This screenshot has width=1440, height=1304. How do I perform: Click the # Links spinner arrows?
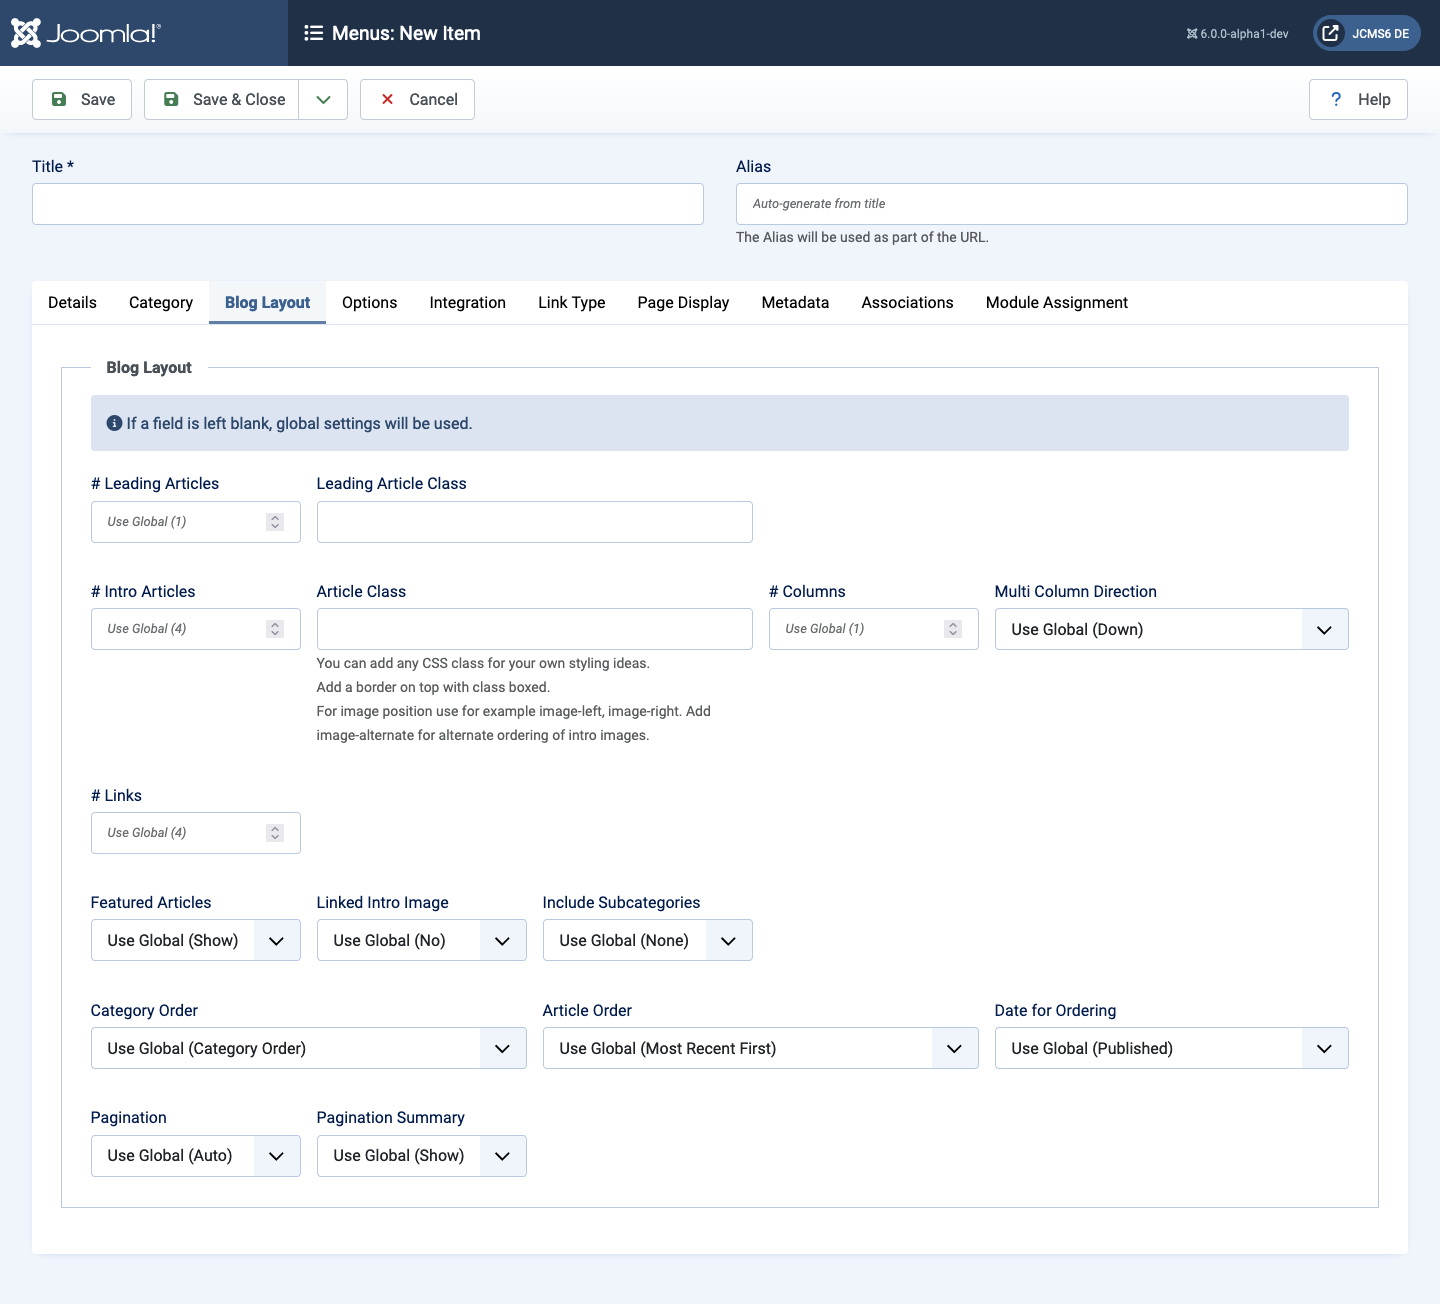pyautogui.click(x=275, y=833)
